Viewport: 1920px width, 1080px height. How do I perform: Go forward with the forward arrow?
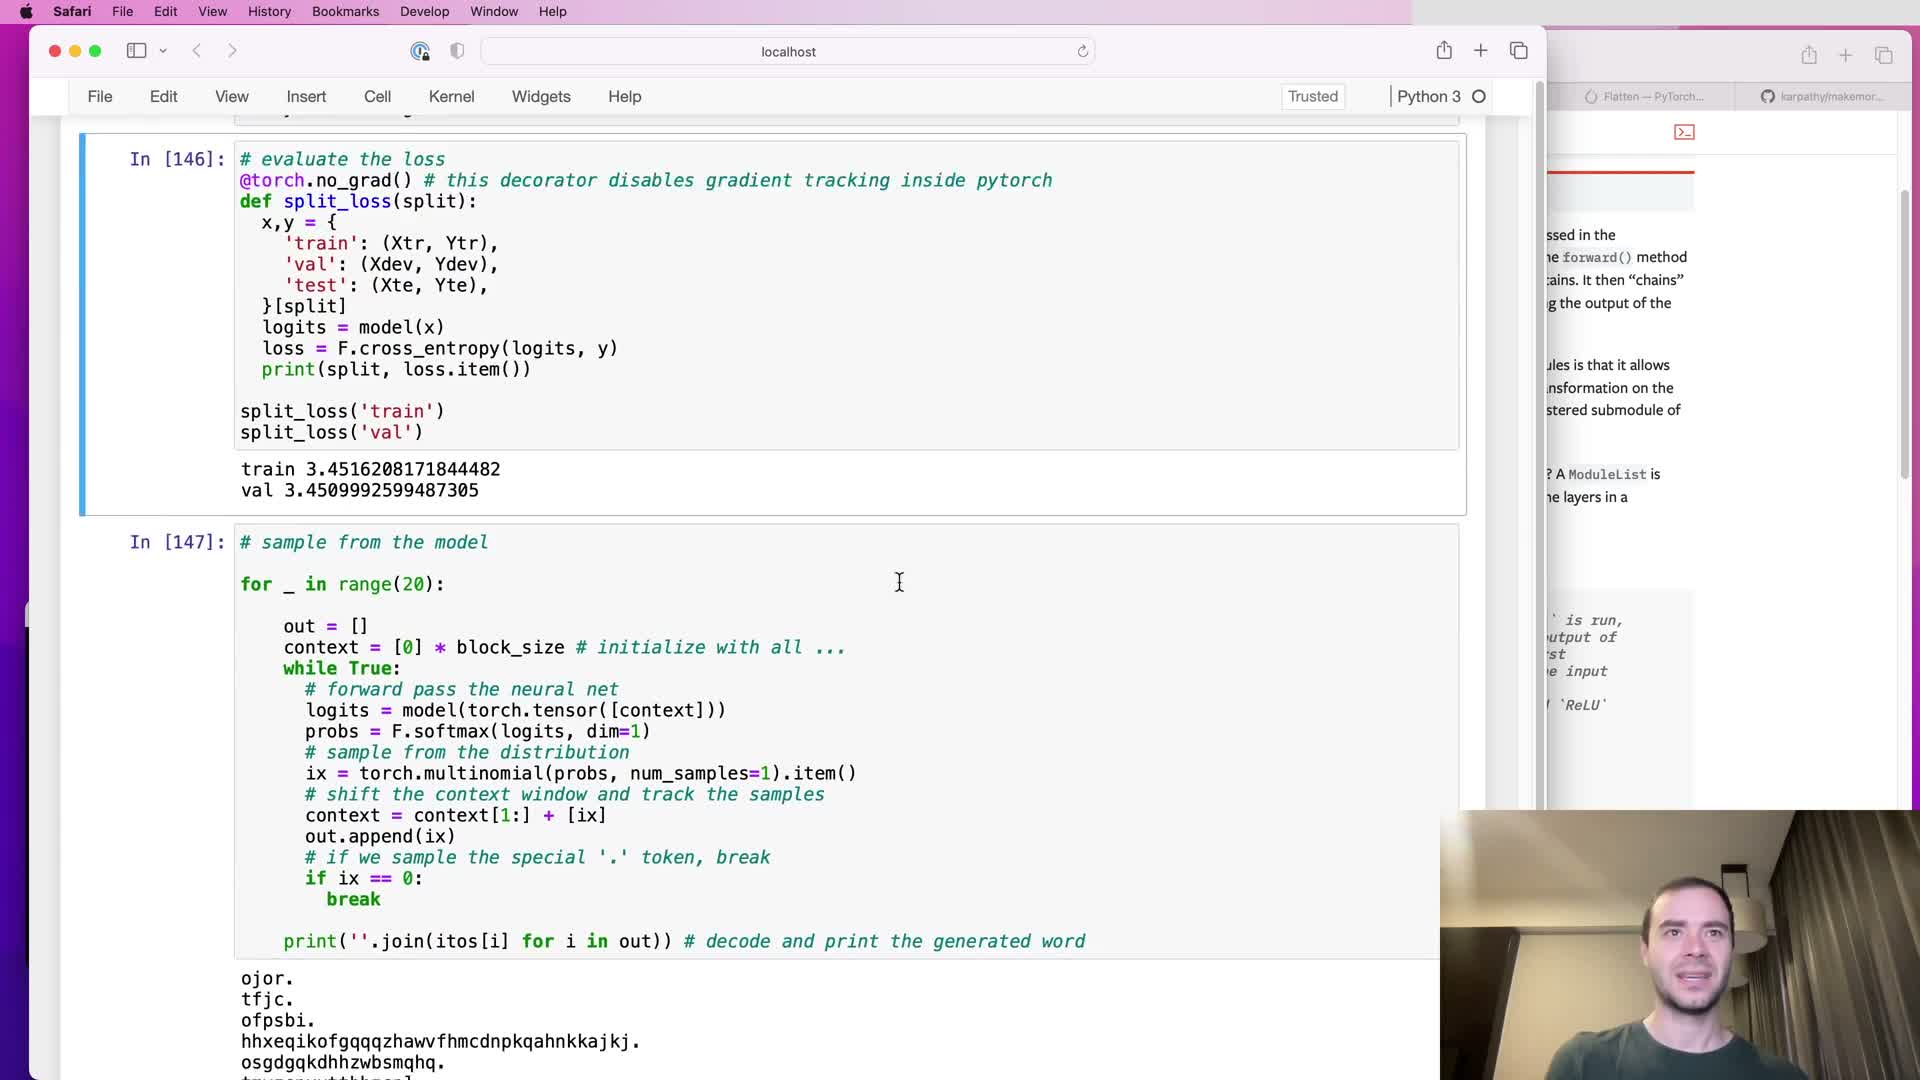[232, 51]
